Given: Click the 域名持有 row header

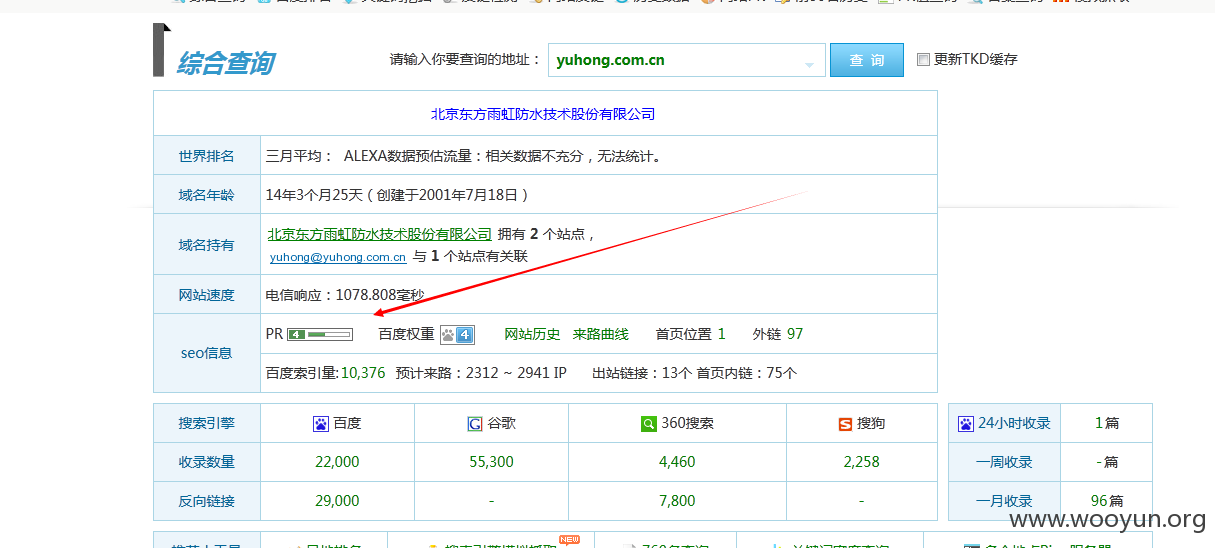Looking at the screenshot, I should 207,245.
